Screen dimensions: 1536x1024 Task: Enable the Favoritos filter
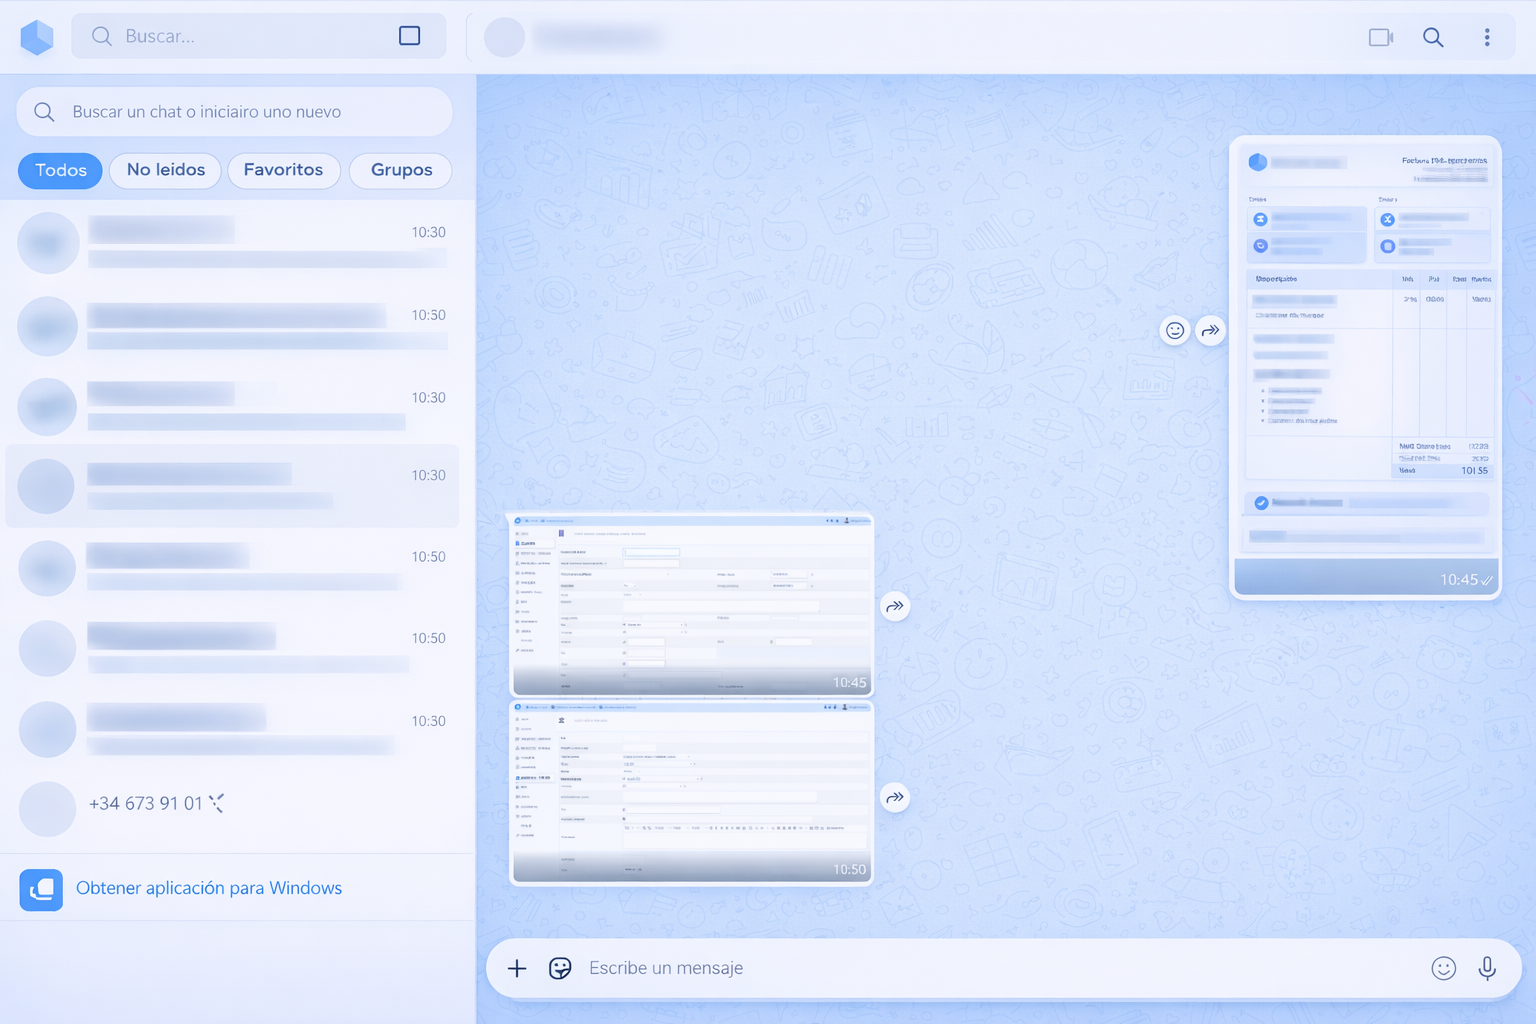(x=284, y=170)
